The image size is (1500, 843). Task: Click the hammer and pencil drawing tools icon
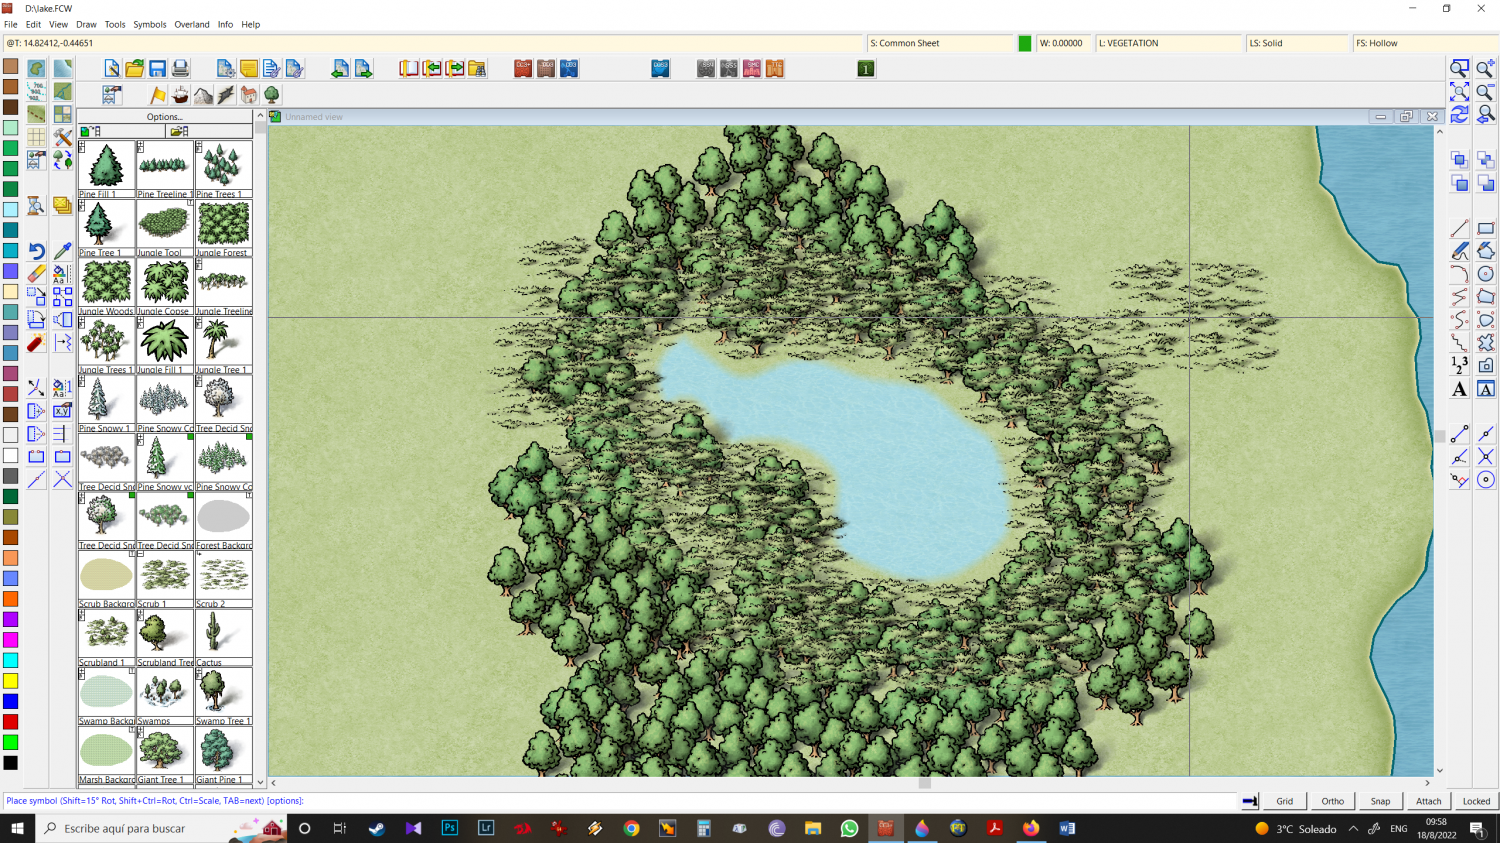click(62, 137)
